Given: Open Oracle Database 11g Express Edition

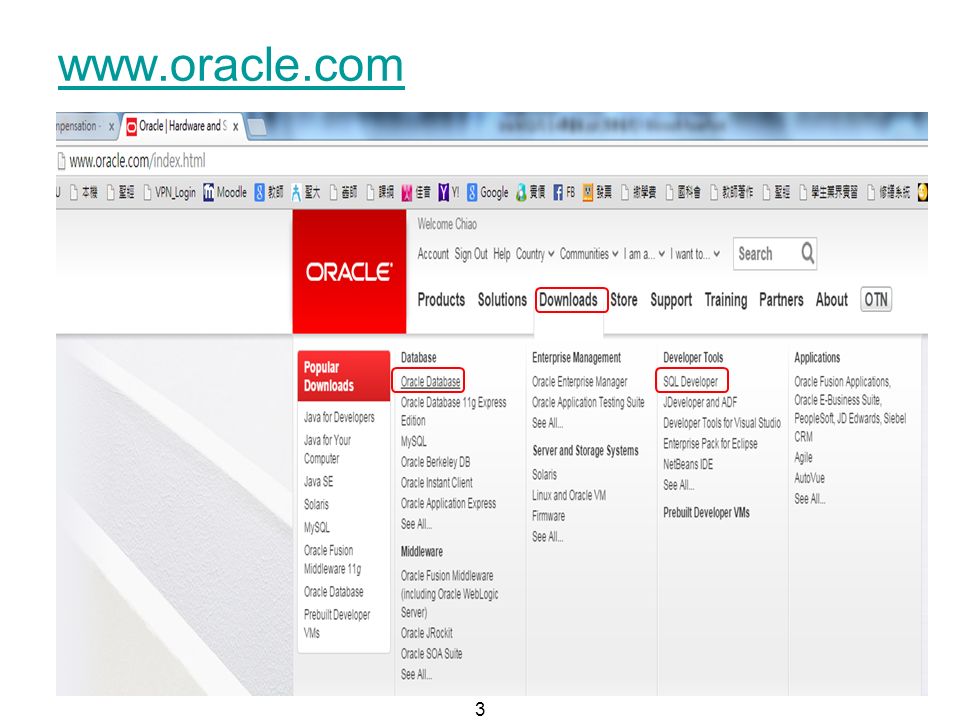Looking at the screenshot, I should click(453, 411).
